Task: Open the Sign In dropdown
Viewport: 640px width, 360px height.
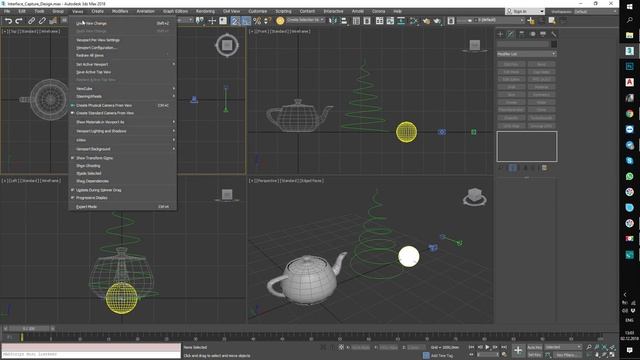Action: (x=525, y=11)
